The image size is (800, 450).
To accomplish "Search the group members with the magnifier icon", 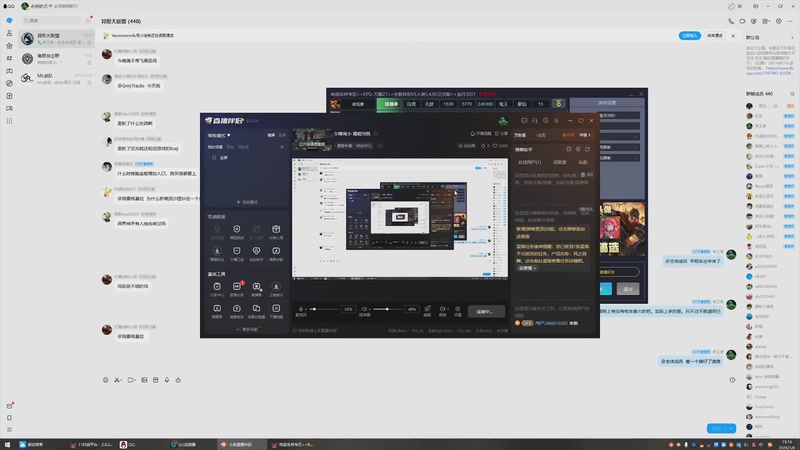I will click(x=792, y=94).
